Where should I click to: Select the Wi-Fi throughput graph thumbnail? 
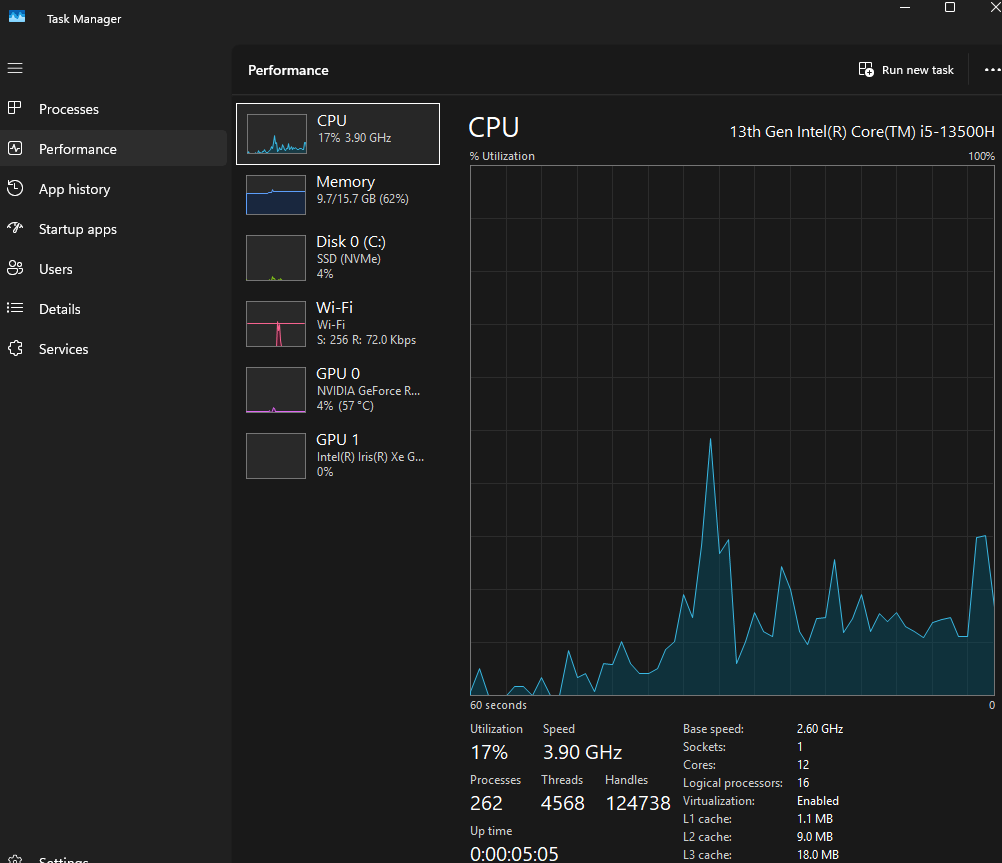pos(276,324)
